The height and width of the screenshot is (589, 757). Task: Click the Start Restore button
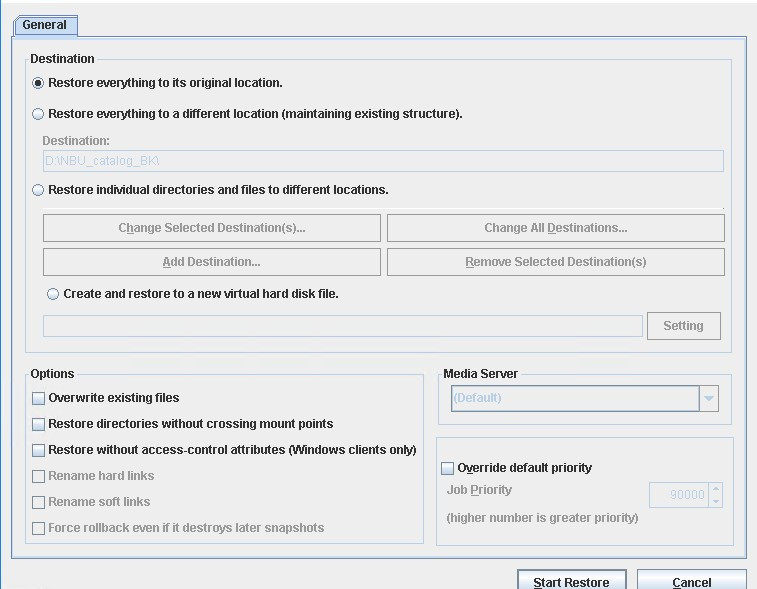pyautogui.click(x=572, y=580)
